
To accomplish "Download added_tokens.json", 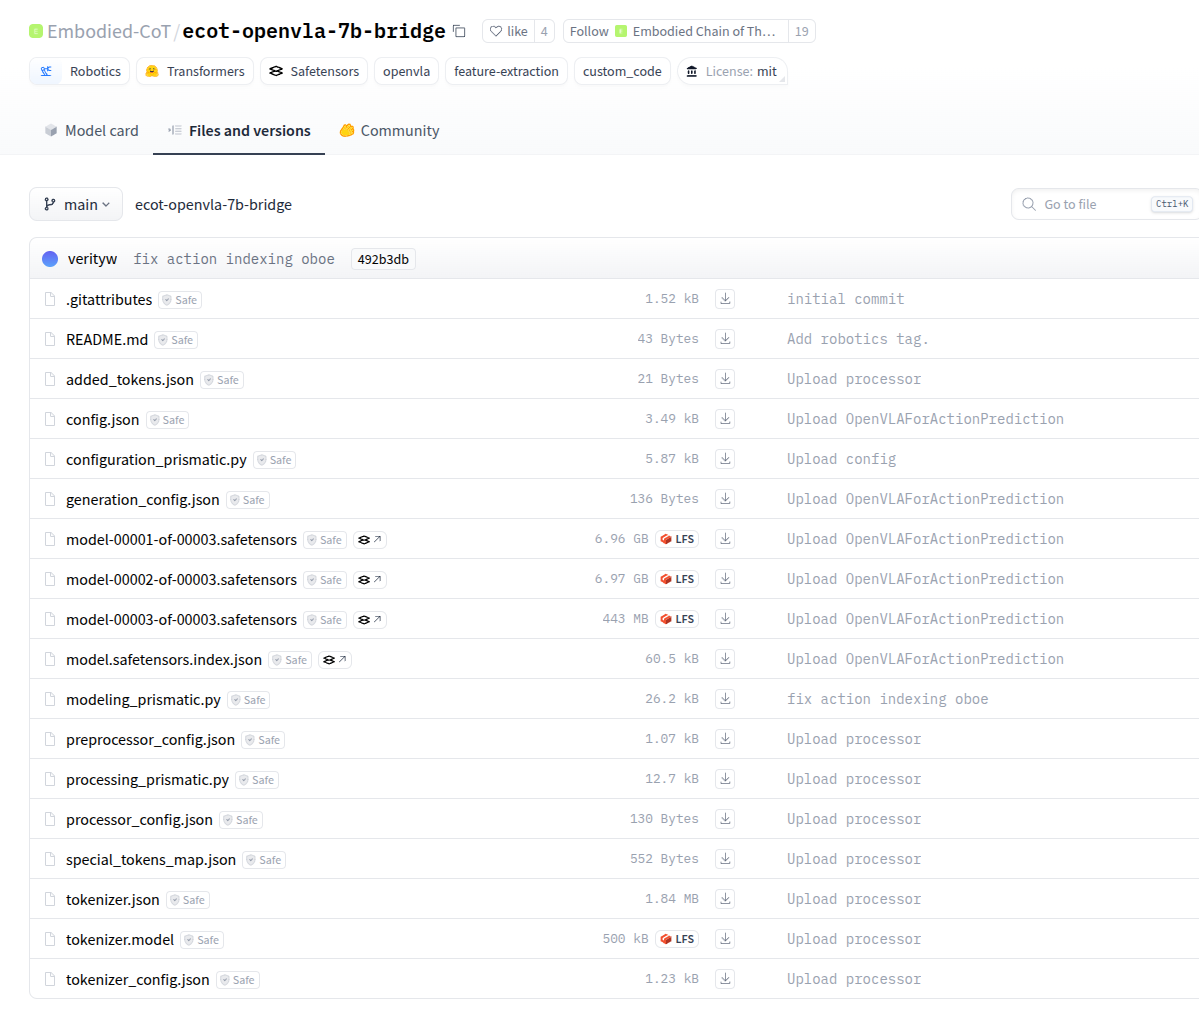I will [725, 379].
